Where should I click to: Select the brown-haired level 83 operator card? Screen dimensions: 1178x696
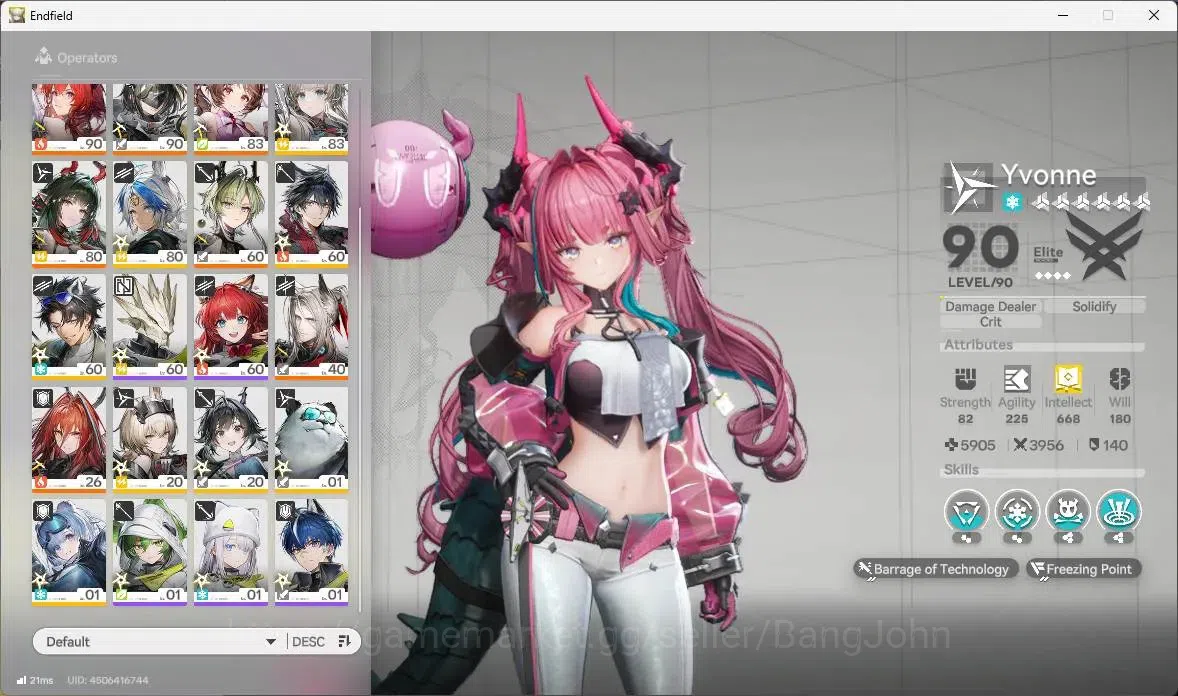click(231, 118)
